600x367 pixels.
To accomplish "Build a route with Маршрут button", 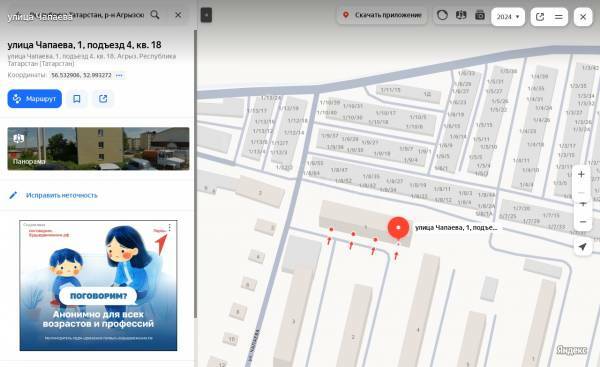I will click(x=34, y=99).
